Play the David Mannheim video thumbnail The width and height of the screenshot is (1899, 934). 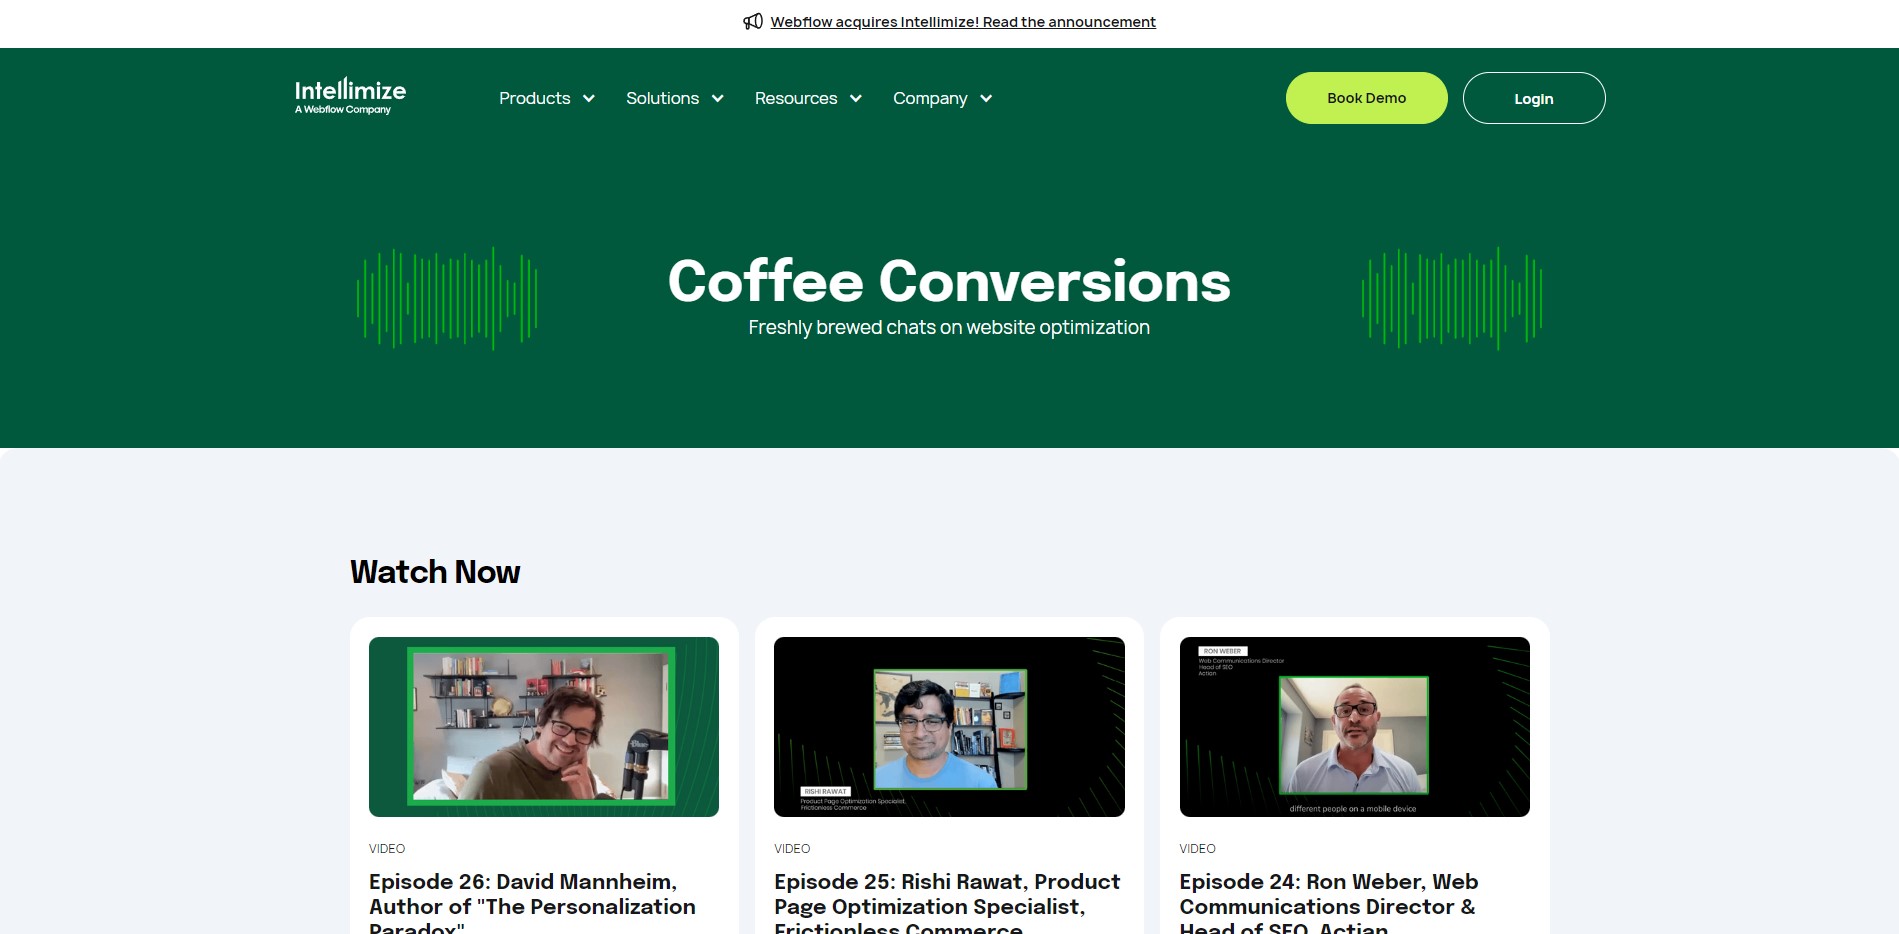pos(544,727)
